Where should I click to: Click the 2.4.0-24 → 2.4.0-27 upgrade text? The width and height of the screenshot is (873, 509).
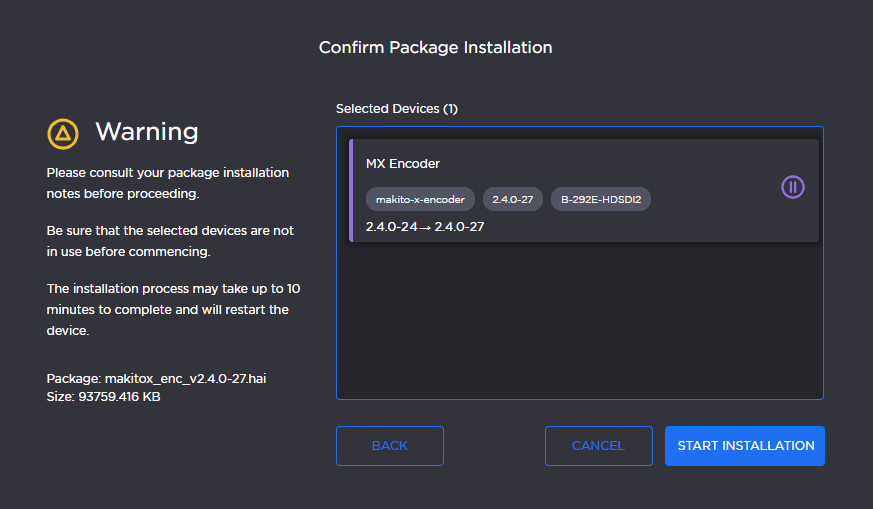click(425, 227)
